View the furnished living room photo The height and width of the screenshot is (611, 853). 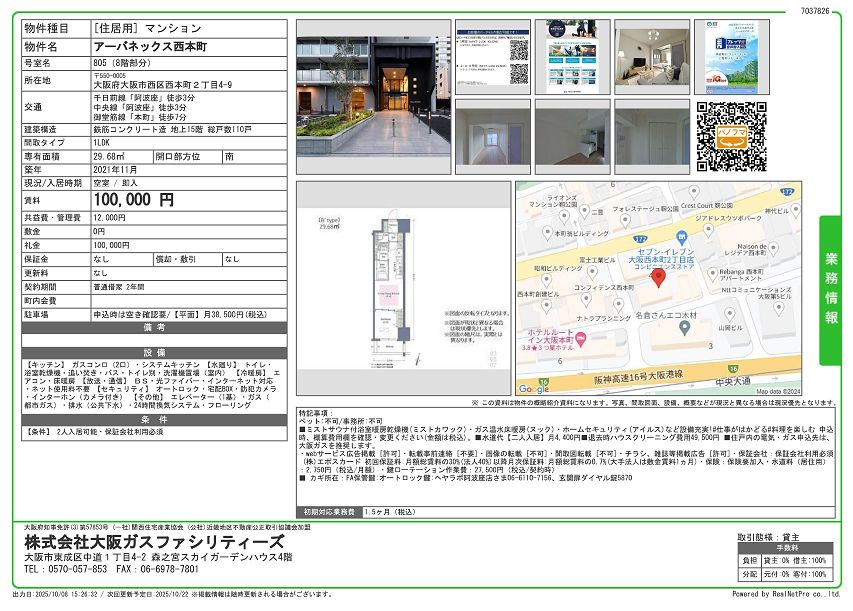651,56
